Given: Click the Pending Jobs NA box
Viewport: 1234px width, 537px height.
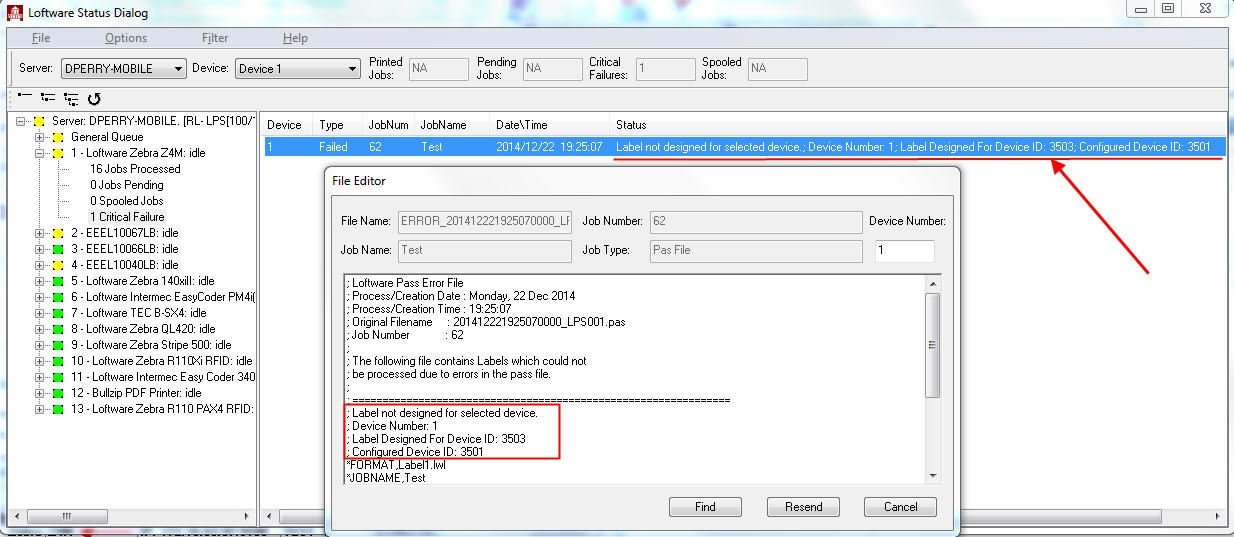Looking at the screenshot, I should point(552,69).
